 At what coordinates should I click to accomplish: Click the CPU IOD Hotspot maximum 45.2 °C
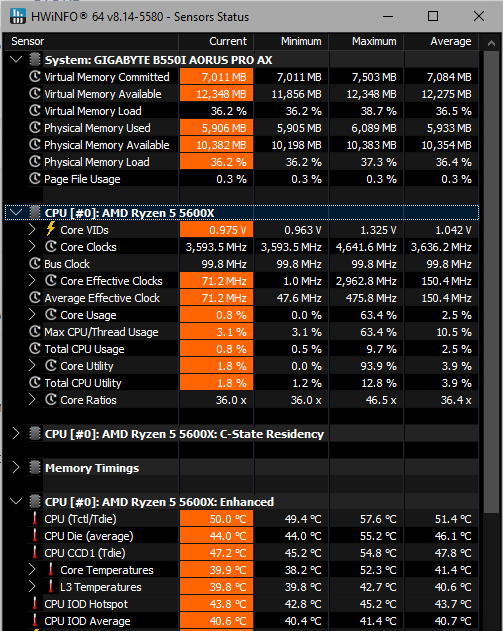pyautogui.click(x=378, y=604)
